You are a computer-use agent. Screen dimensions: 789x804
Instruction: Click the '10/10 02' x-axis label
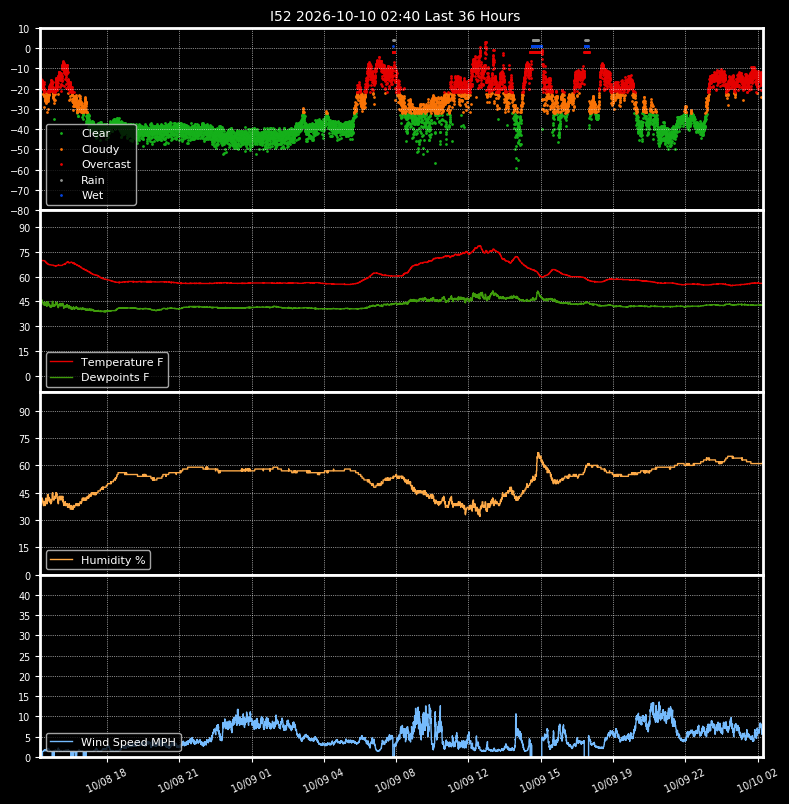tap(757, 780)
